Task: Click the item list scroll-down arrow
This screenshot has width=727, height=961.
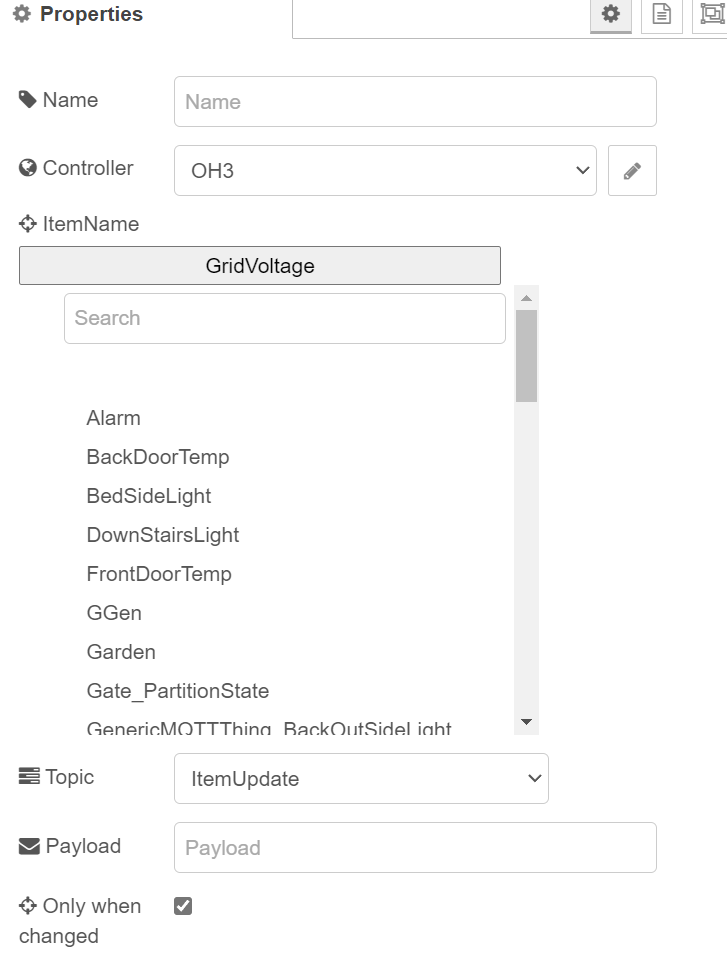Action: point(527,722)
